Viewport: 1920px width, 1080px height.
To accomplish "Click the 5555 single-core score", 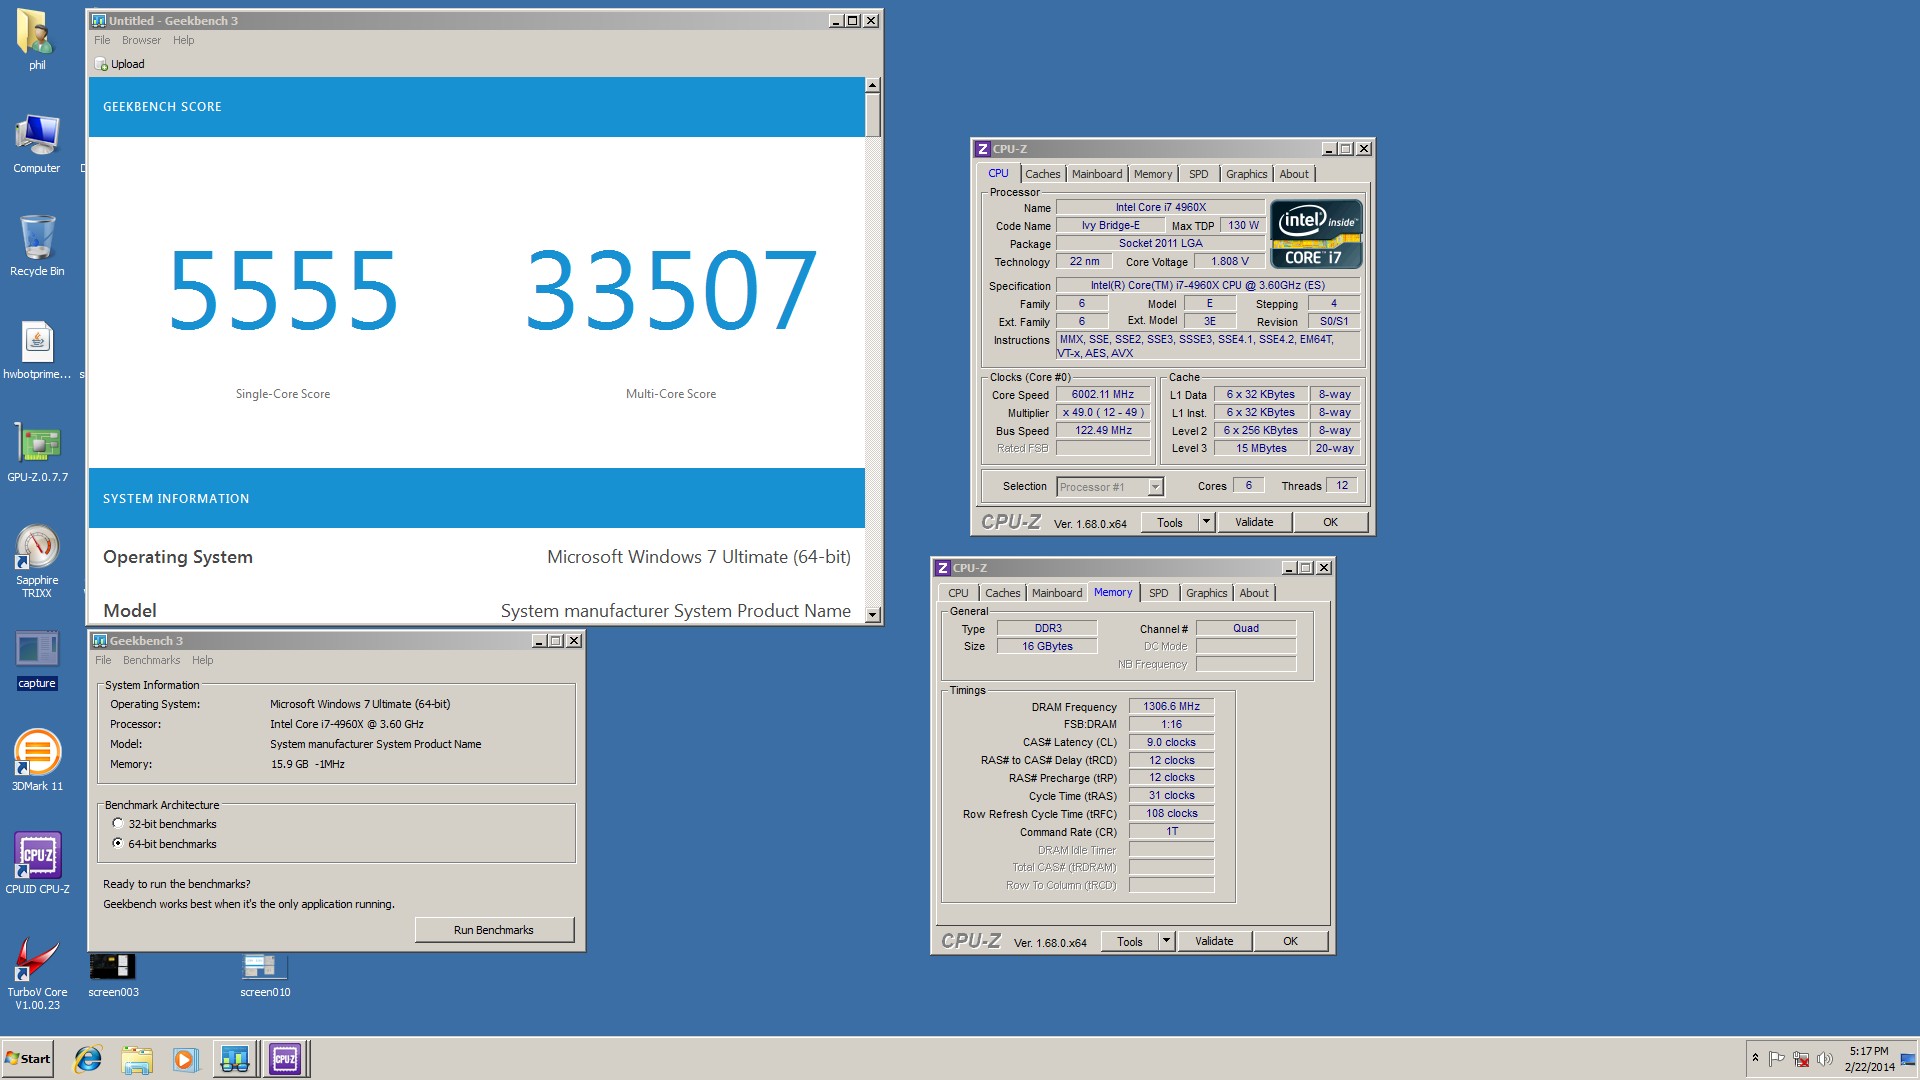I will click(283, 290).
